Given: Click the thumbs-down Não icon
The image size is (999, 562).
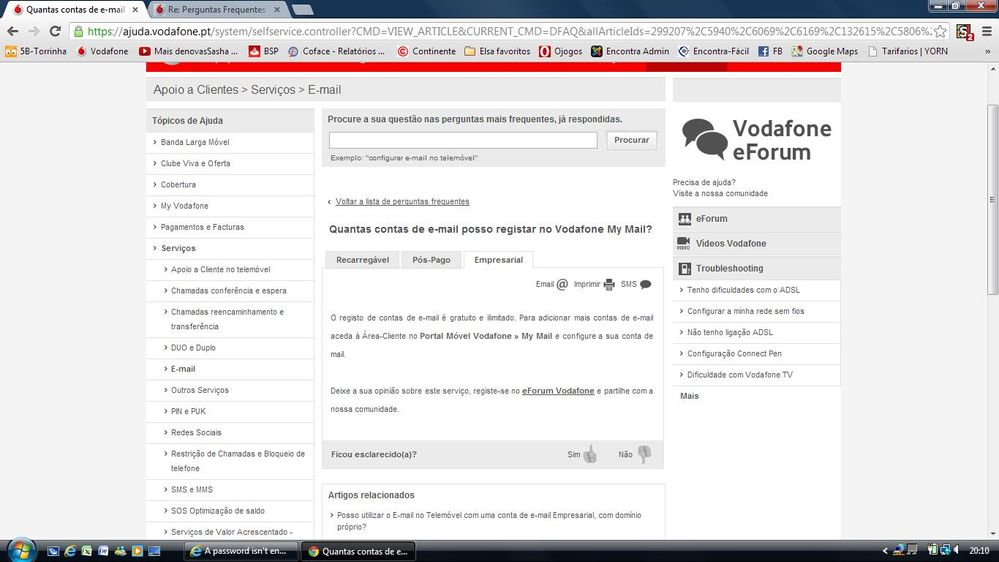Looking at the screenshot, I should coord(644,454).
